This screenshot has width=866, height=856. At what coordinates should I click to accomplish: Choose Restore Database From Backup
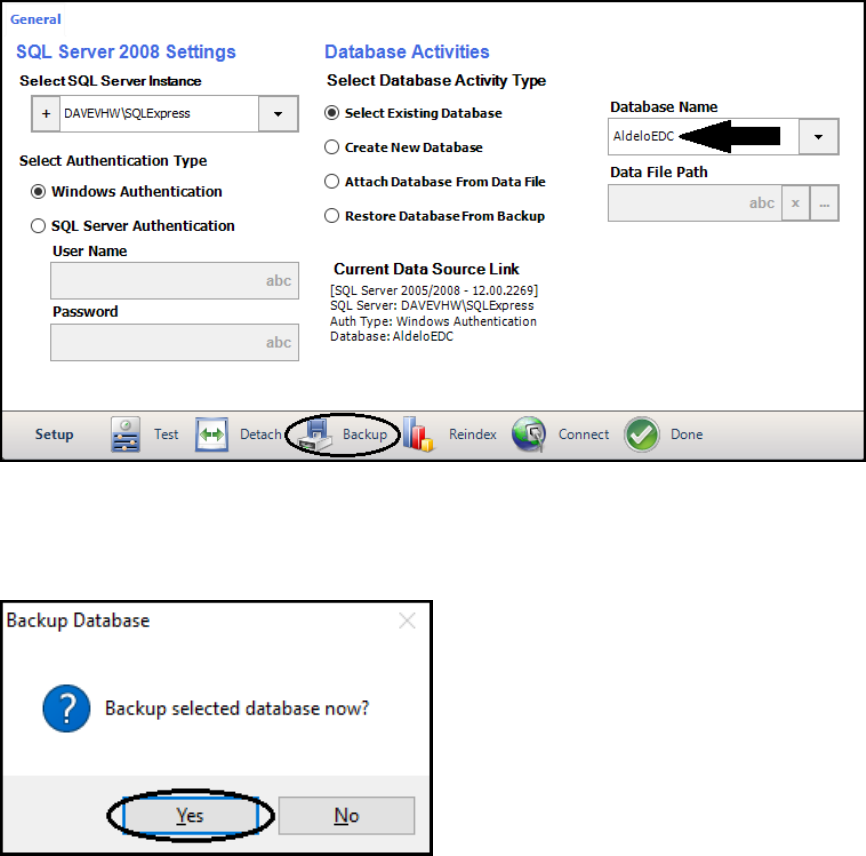point(331,215)
